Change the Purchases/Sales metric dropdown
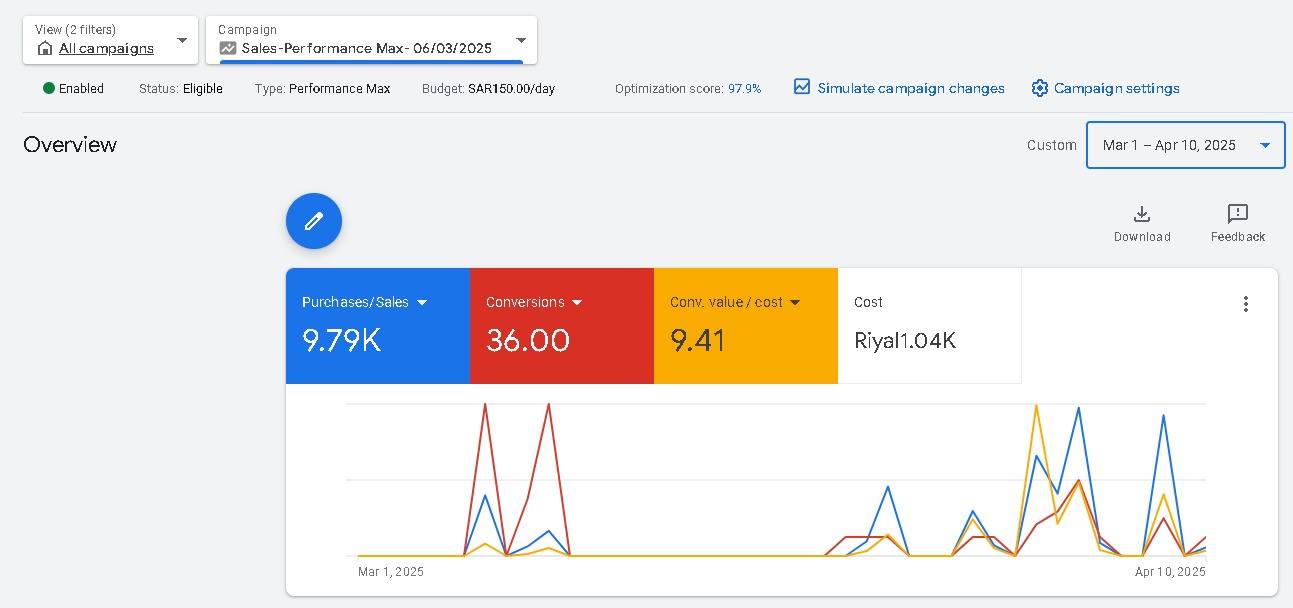Image resolution: width=1293 pixels, height=608 pixels. pos(422,302)
